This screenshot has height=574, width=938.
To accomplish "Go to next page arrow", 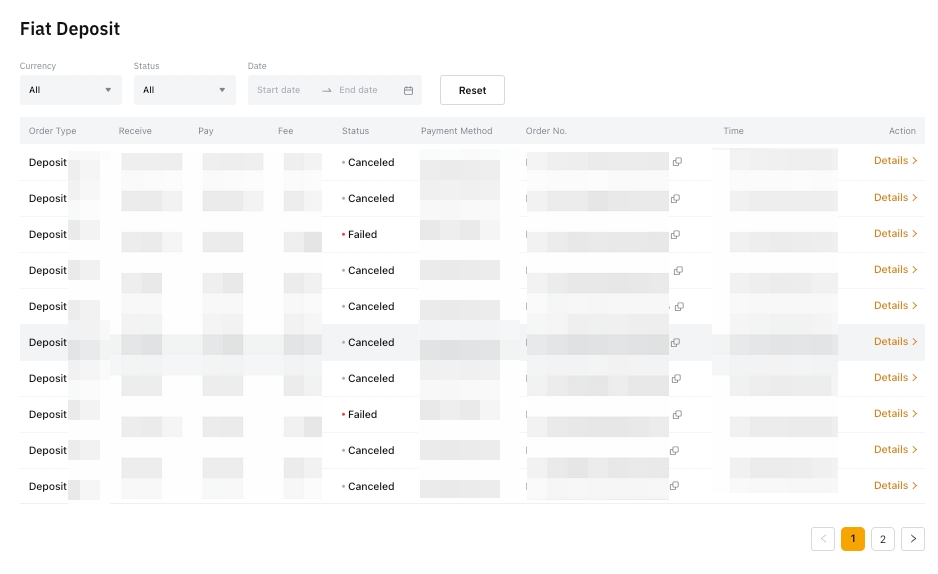I will [x=912, y=540].
